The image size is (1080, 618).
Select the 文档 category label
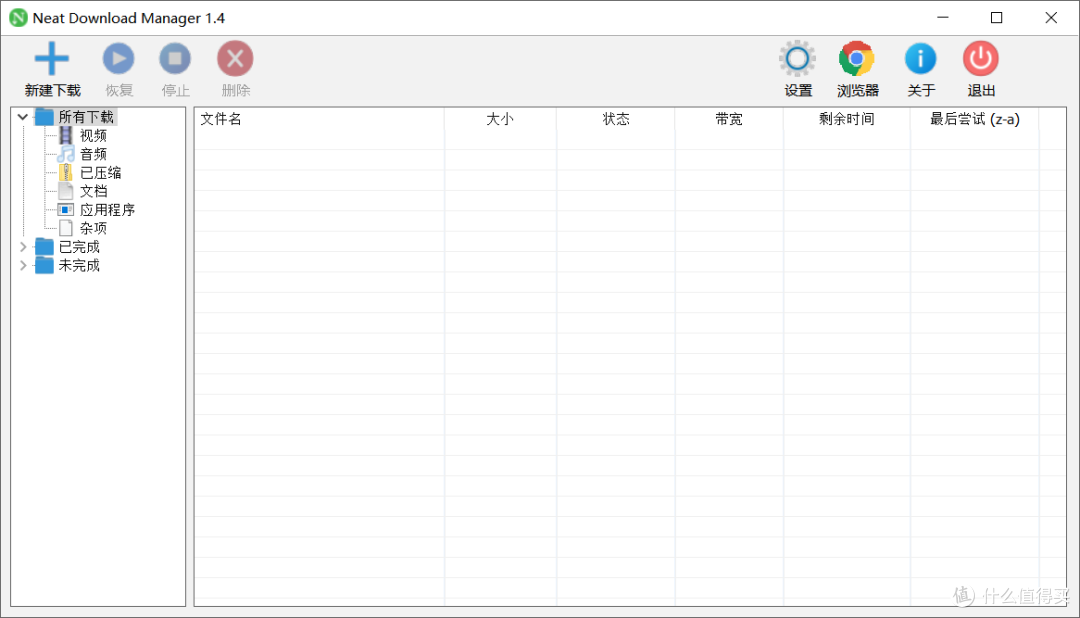coord(94,192)
